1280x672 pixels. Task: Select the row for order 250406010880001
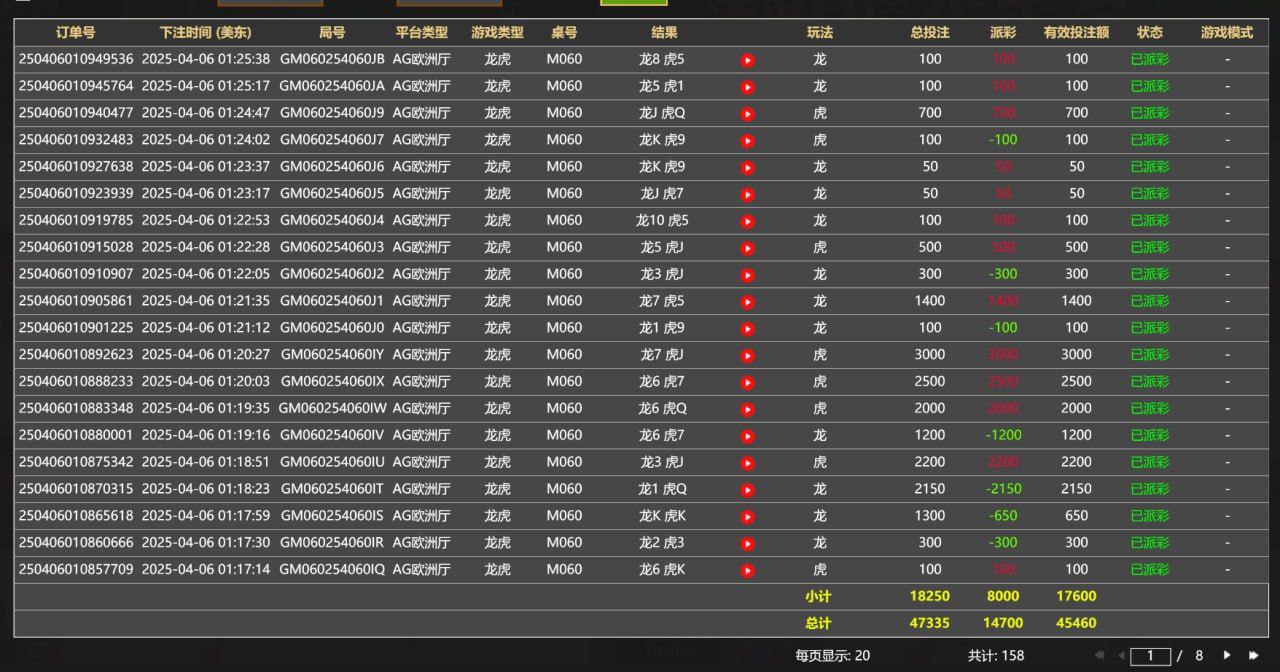[x=76, y=435]
